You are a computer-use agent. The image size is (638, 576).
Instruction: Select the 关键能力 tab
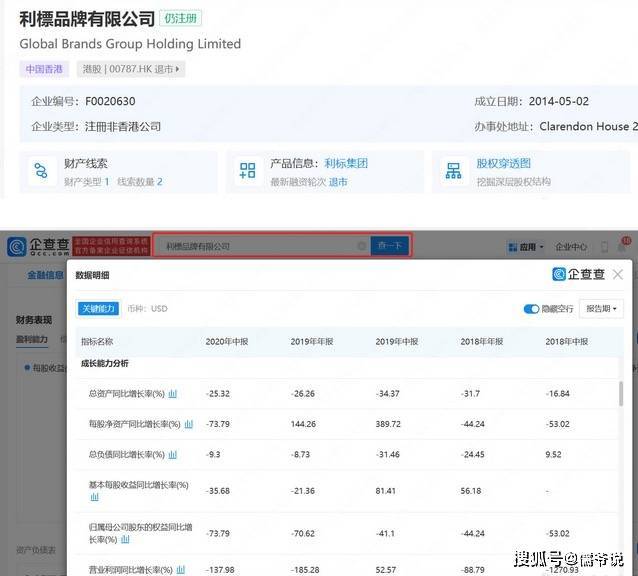(98, 309)
